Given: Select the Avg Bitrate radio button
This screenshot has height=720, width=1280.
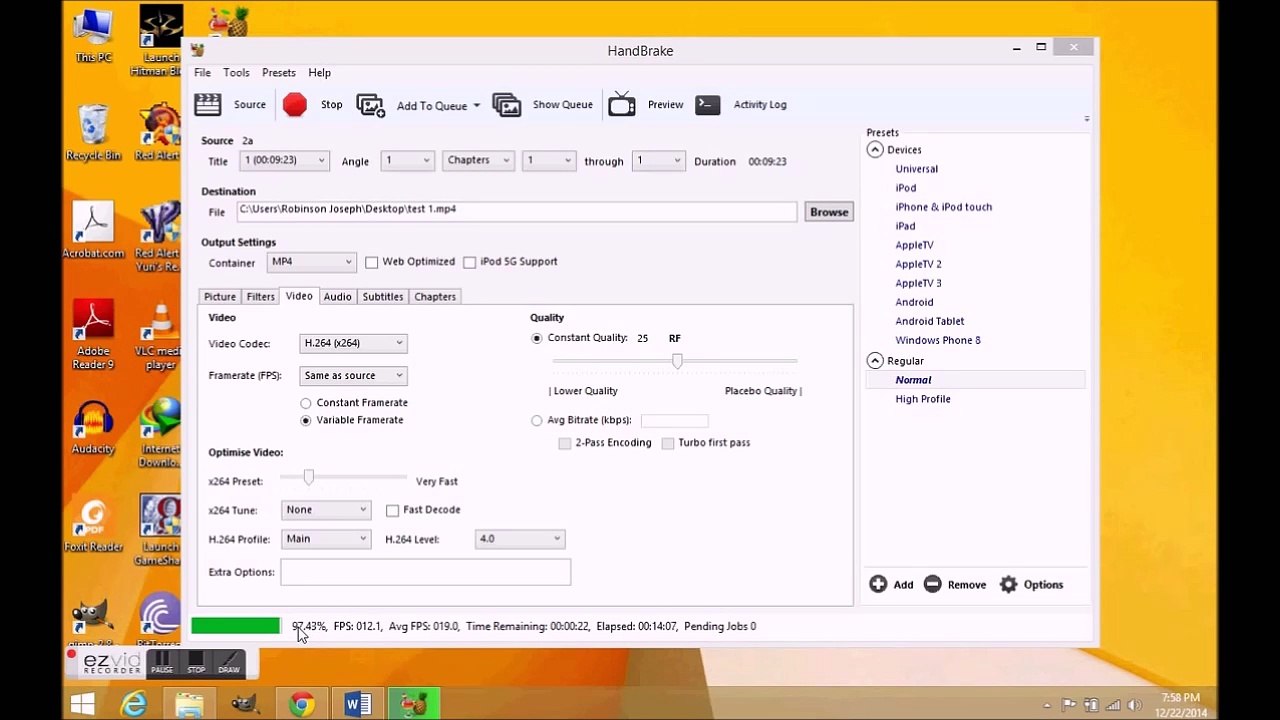Looking at the screenshot, I should 537,421.
